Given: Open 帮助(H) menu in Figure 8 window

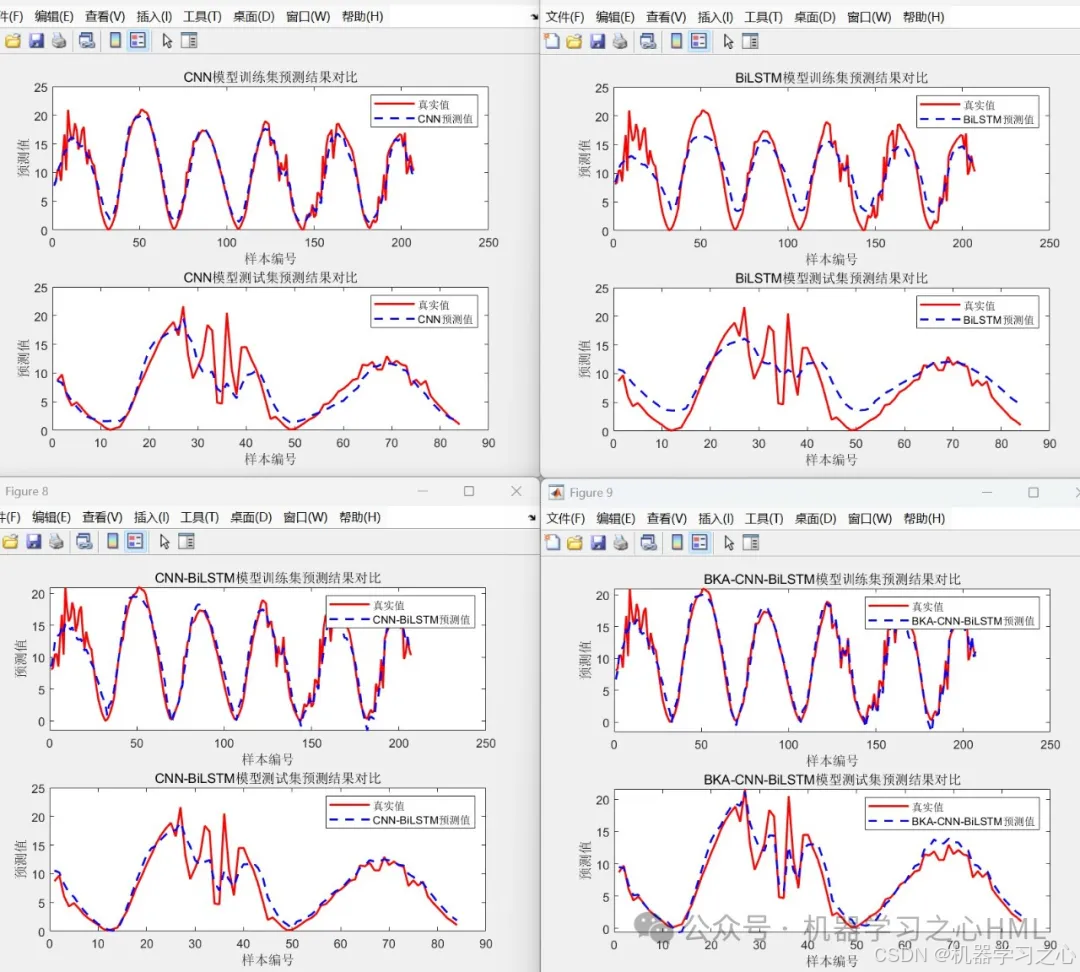Looking at the screenshot, I should tap(360, 517).
